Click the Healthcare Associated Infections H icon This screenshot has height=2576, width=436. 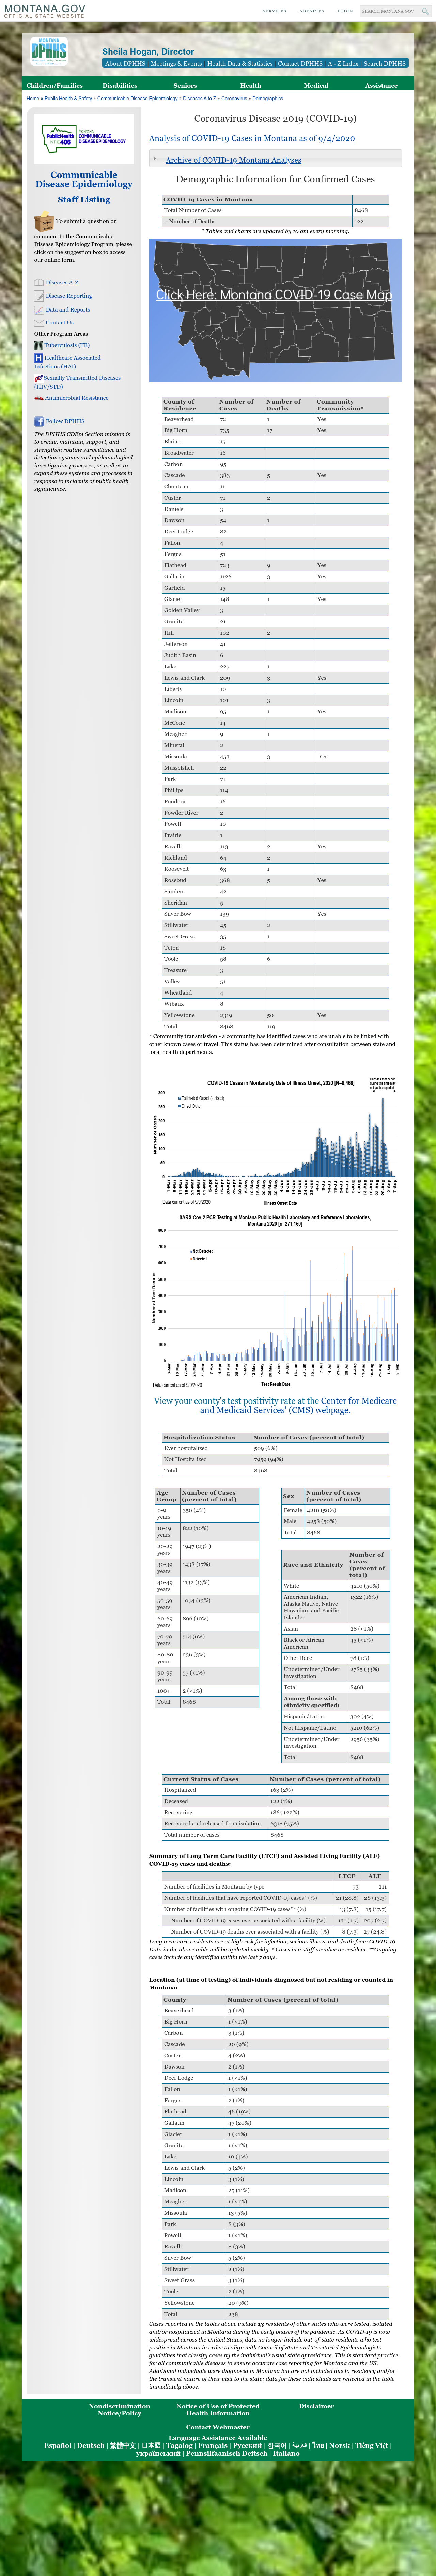click(38, 357)
